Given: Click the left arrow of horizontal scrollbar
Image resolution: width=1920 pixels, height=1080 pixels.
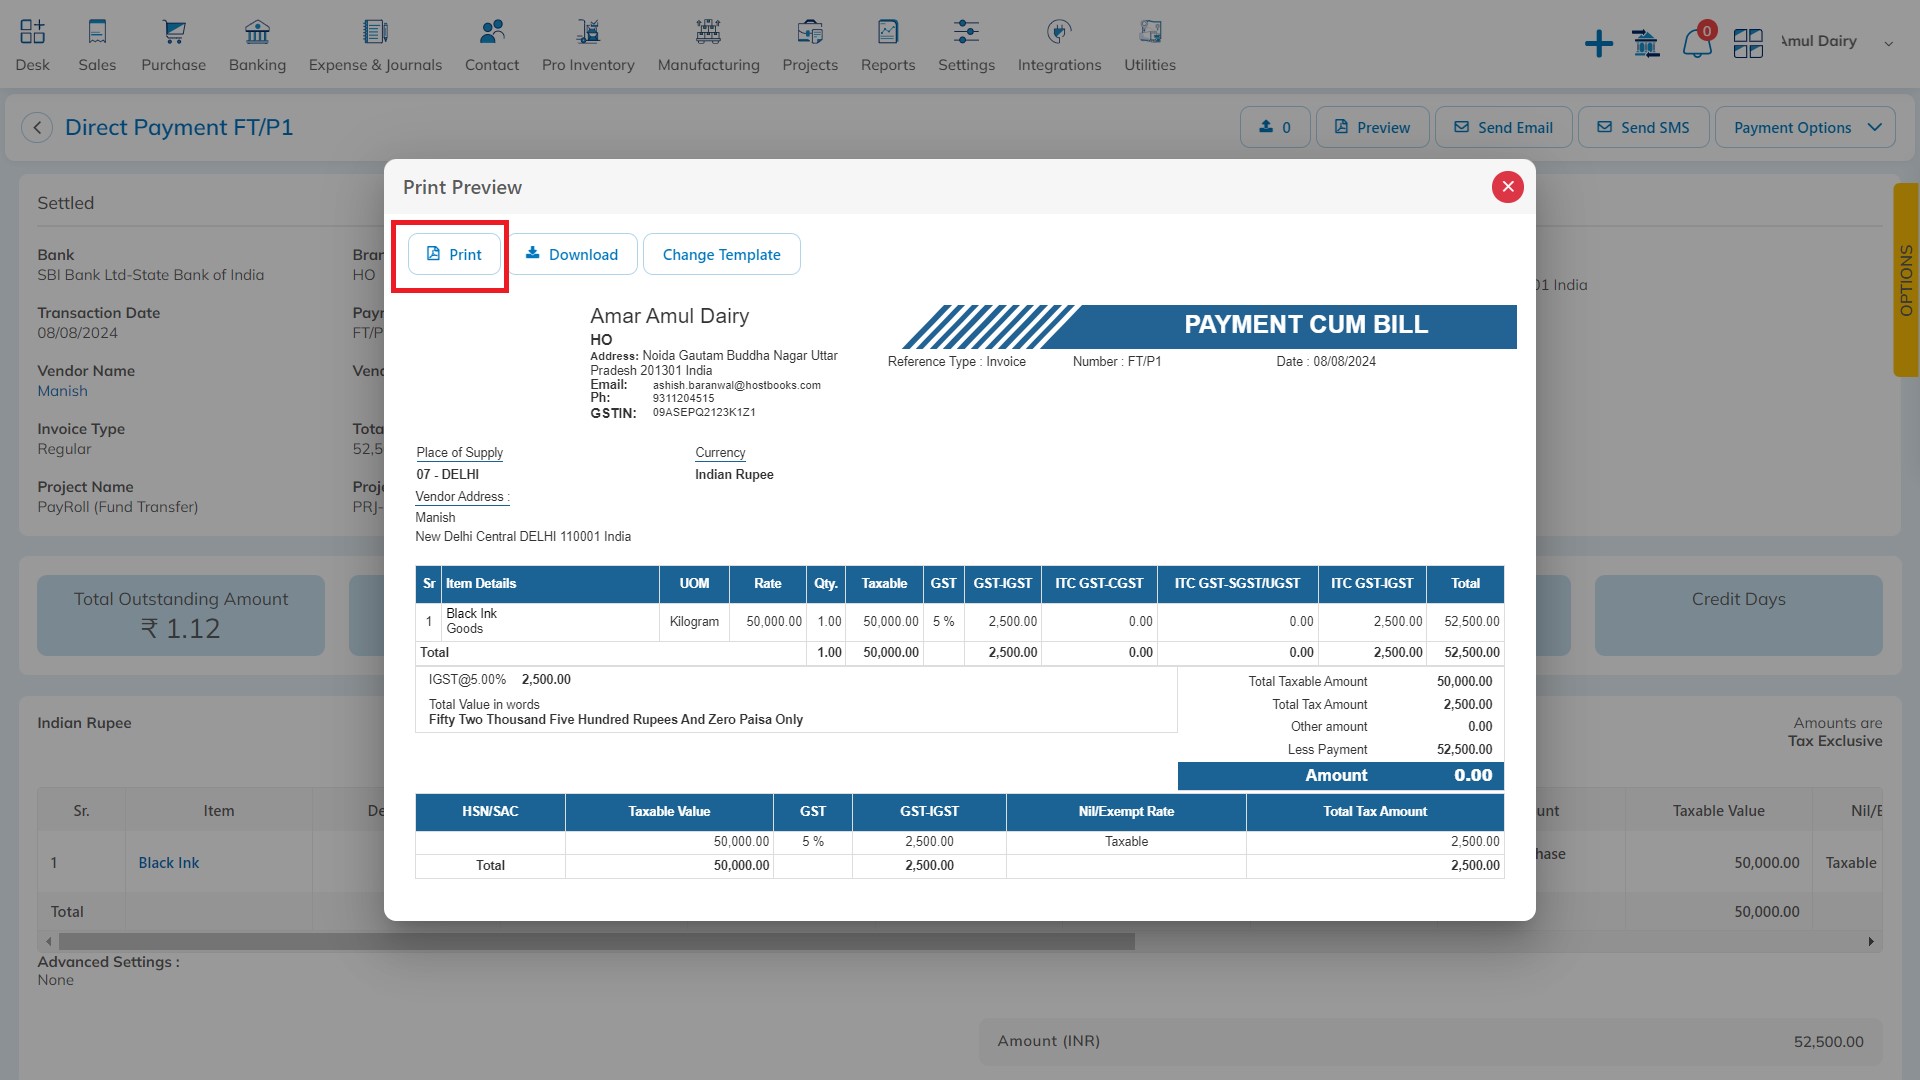Looking at the screenshot, I should [x=48, y=941].
